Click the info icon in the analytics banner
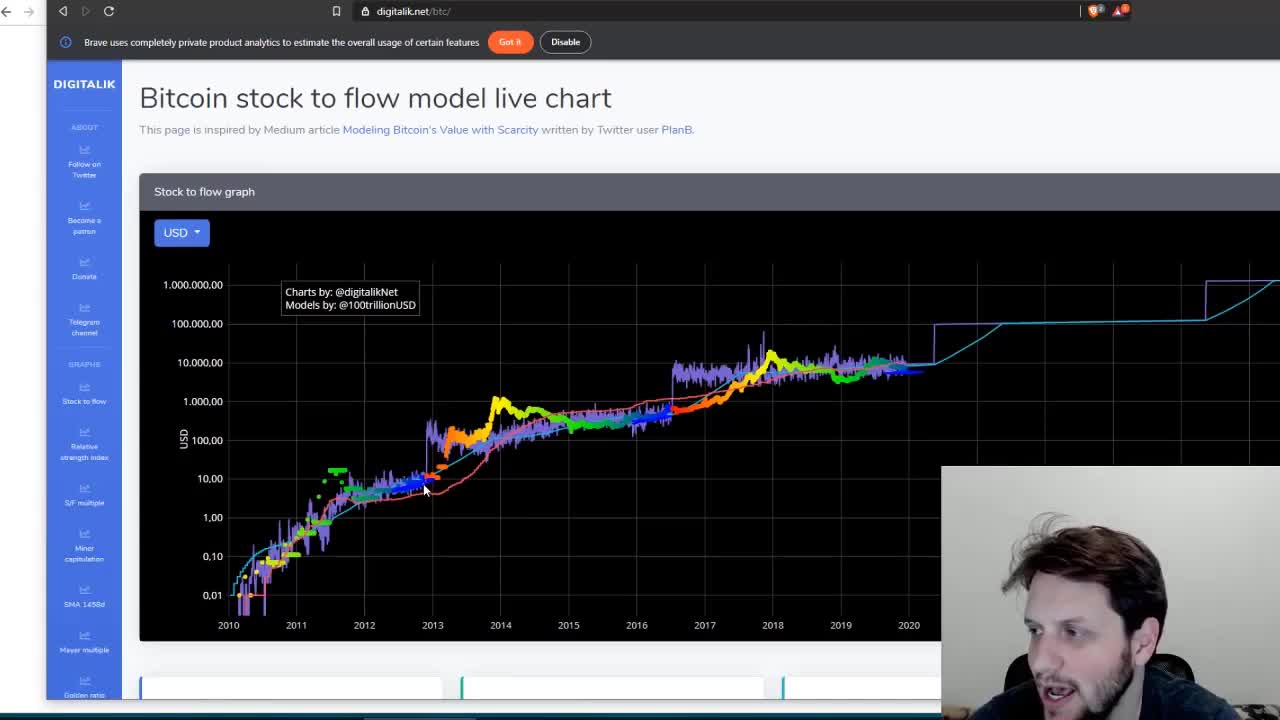Screen dimensions: 1280x720 [66, 42]
